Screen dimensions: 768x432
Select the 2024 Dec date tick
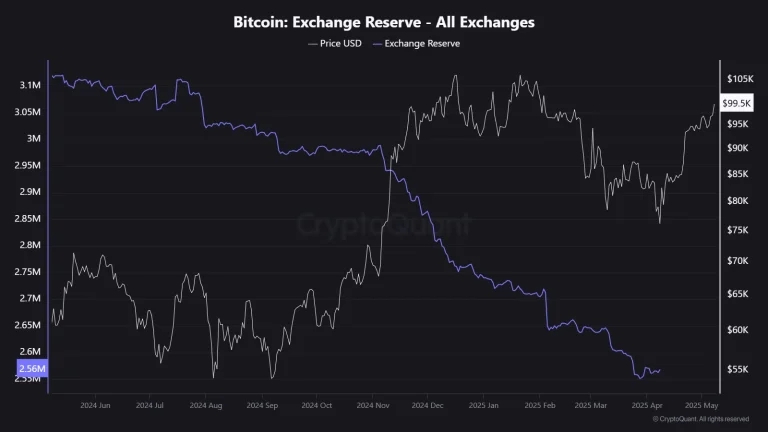[x=427, y=406]
